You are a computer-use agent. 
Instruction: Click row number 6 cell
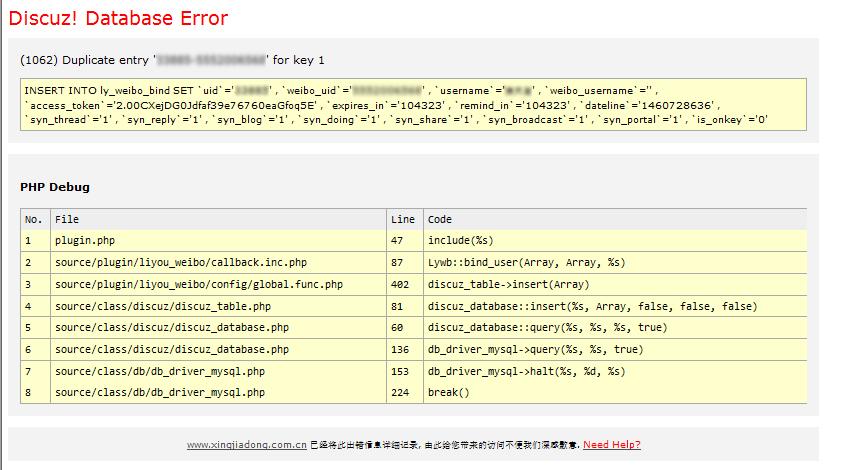(35, 349)
